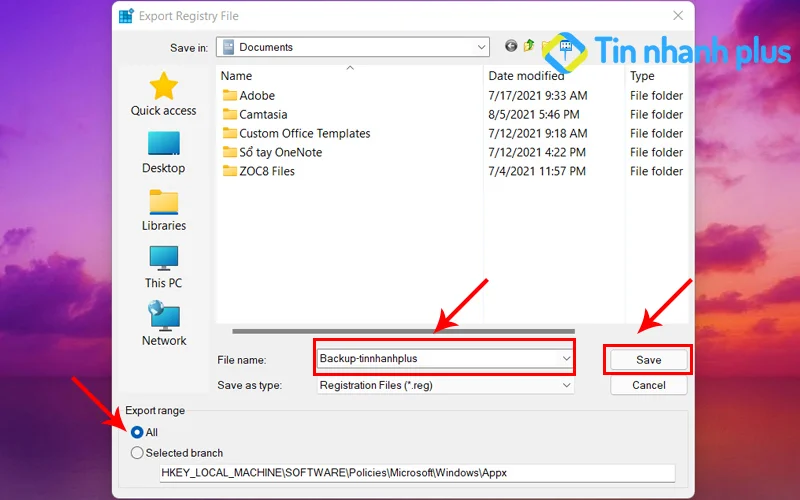Go to Desktop in places bar
Image resolution: width=800 pixels, height=500 pixels.
(163, 153)
